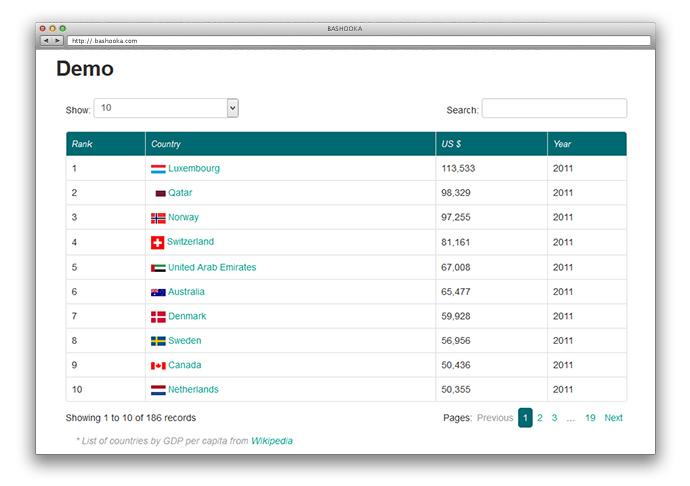Click the Norway flag icon

[158, 218]
